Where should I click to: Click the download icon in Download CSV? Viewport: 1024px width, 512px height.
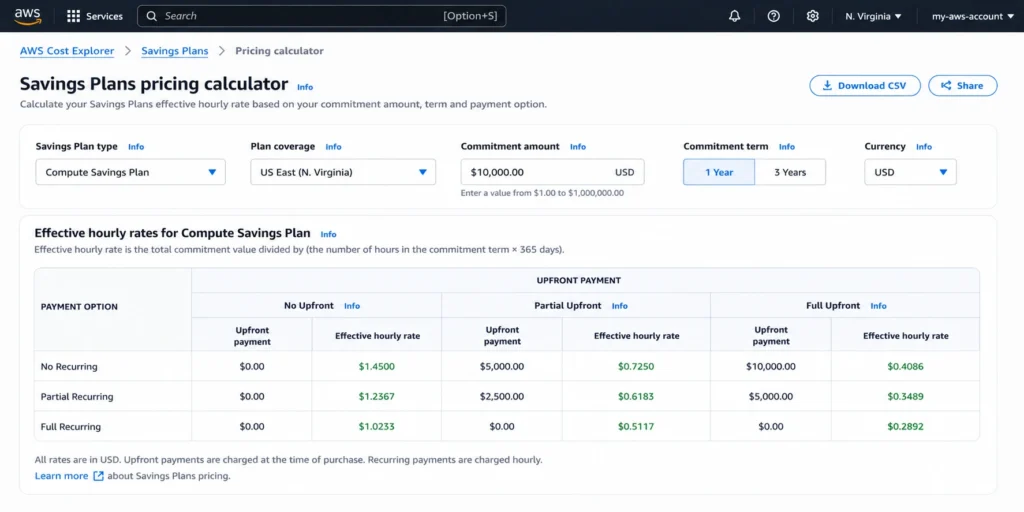coord(827,86)
